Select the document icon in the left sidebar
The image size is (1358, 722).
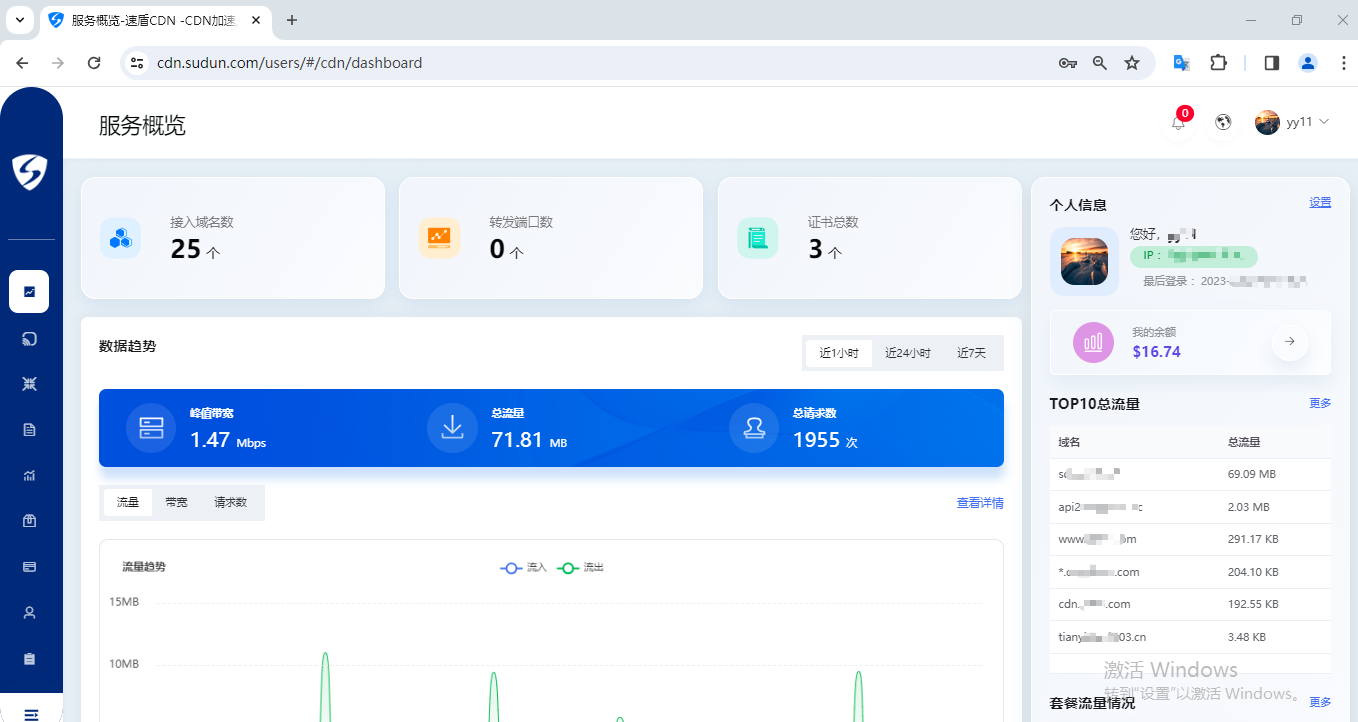click(x=29, y=430)
